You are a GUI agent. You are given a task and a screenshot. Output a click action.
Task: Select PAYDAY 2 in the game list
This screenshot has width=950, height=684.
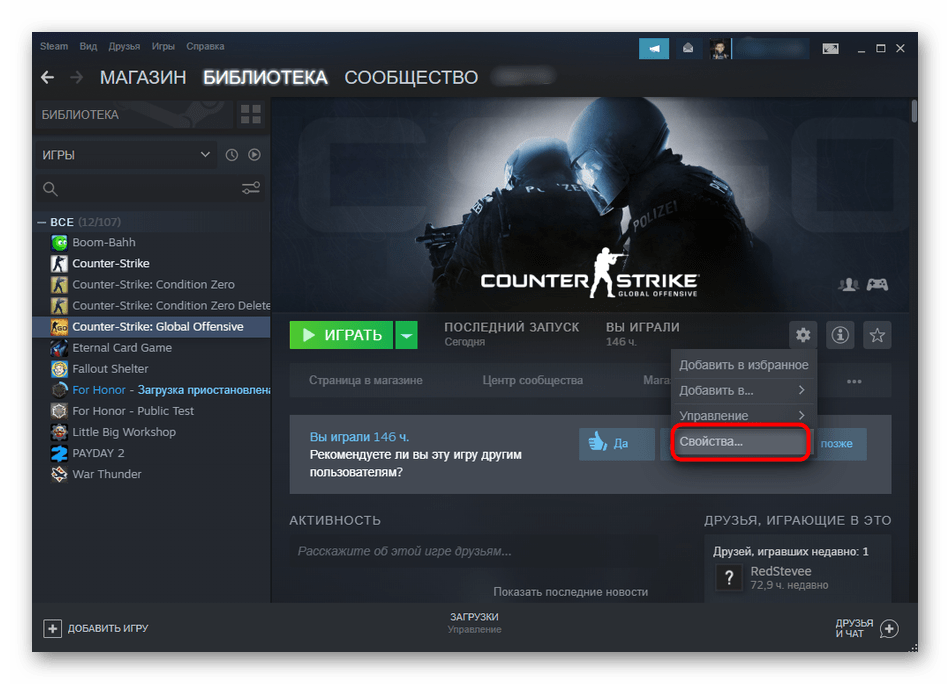tap(98, 453)
